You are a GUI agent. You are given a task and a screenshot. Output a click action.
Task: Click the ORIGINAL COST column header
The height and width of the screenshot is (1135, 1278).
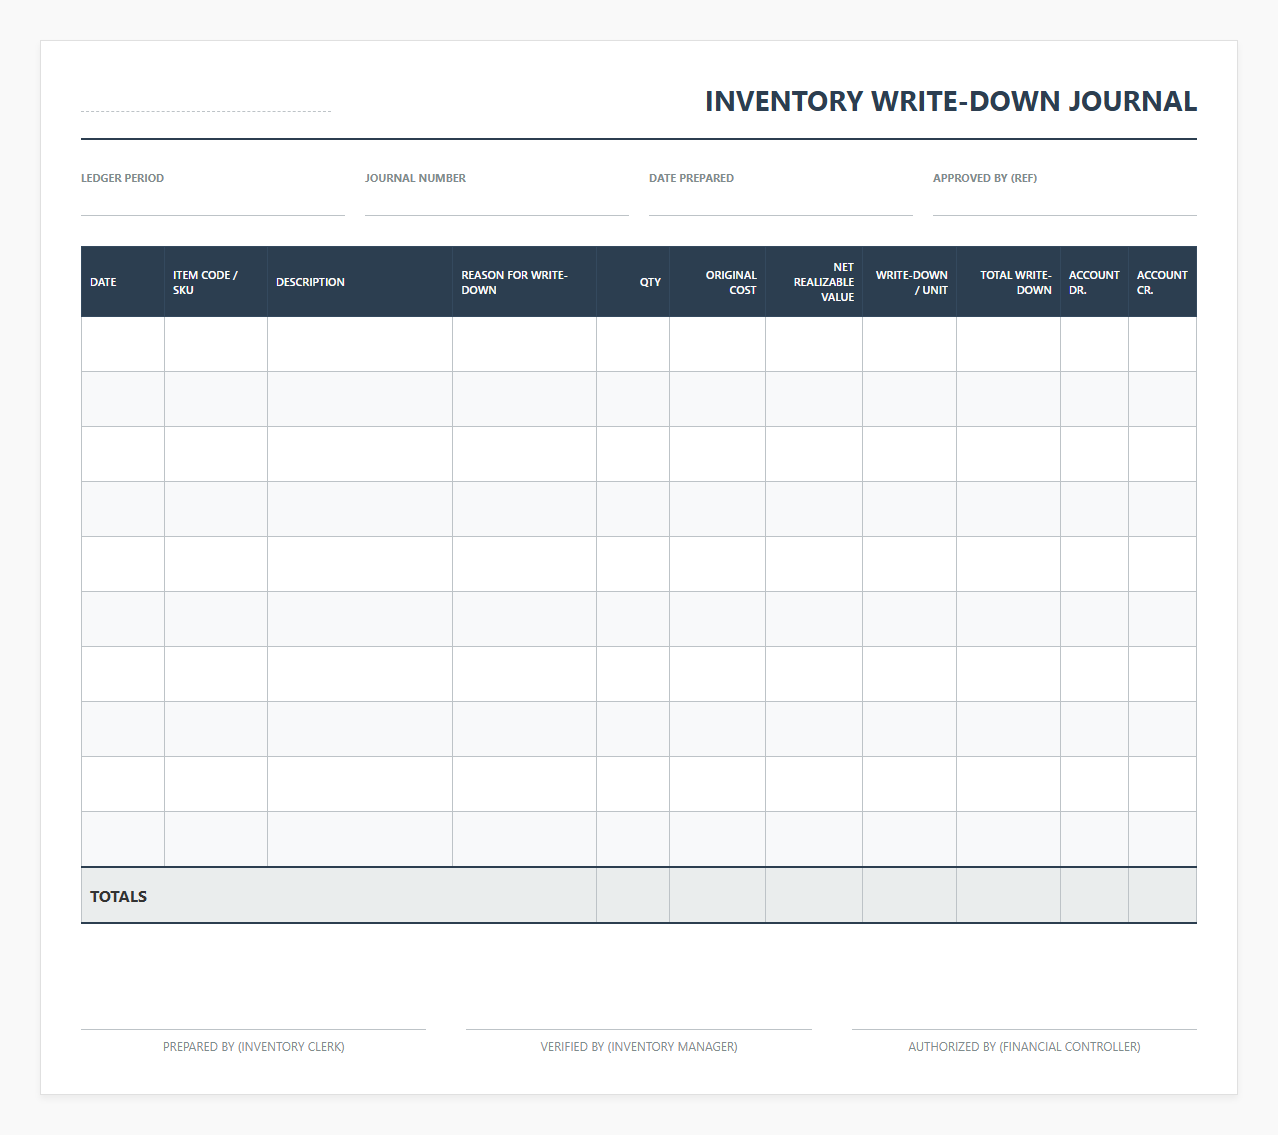pyautogui.click(x=718, y=282)
